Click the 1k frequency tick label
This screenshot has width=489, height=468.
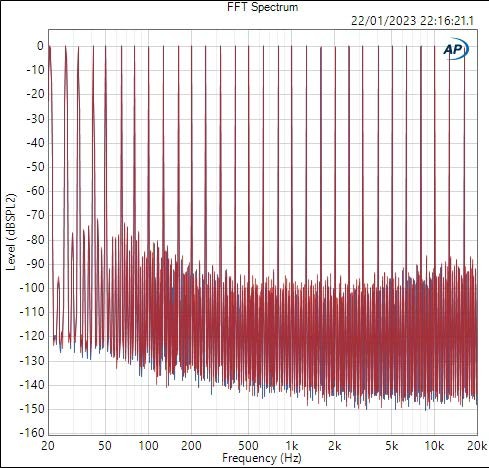tap(292, 446)
